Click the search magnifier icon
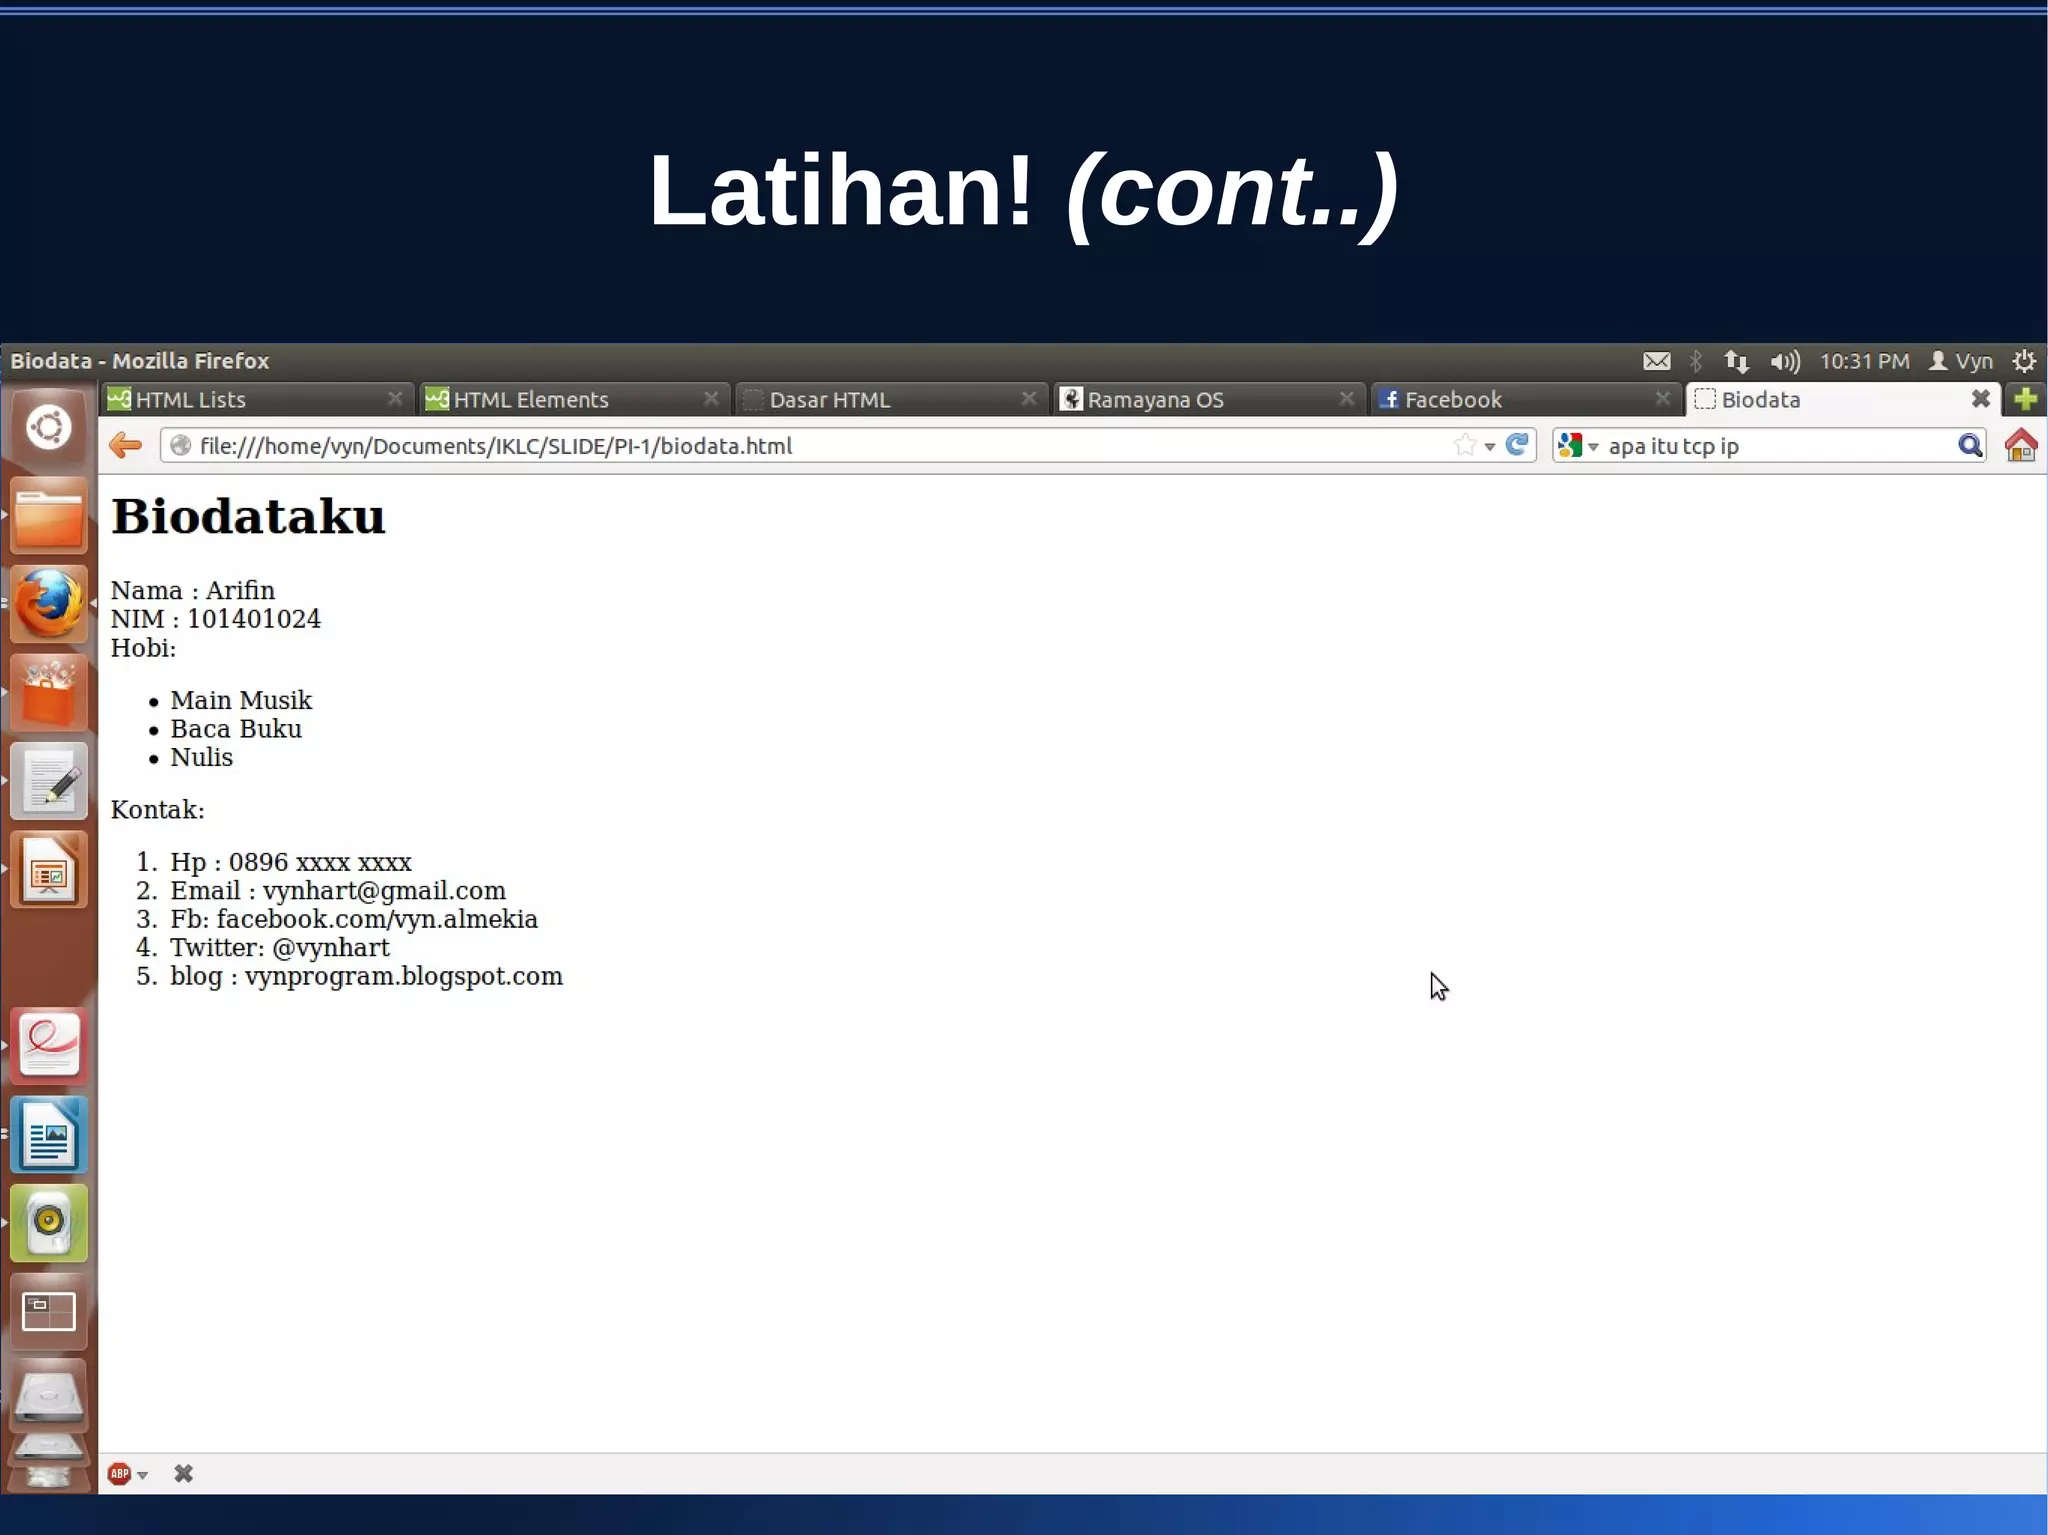Screen dimensions: 2048x1535 1969,445
